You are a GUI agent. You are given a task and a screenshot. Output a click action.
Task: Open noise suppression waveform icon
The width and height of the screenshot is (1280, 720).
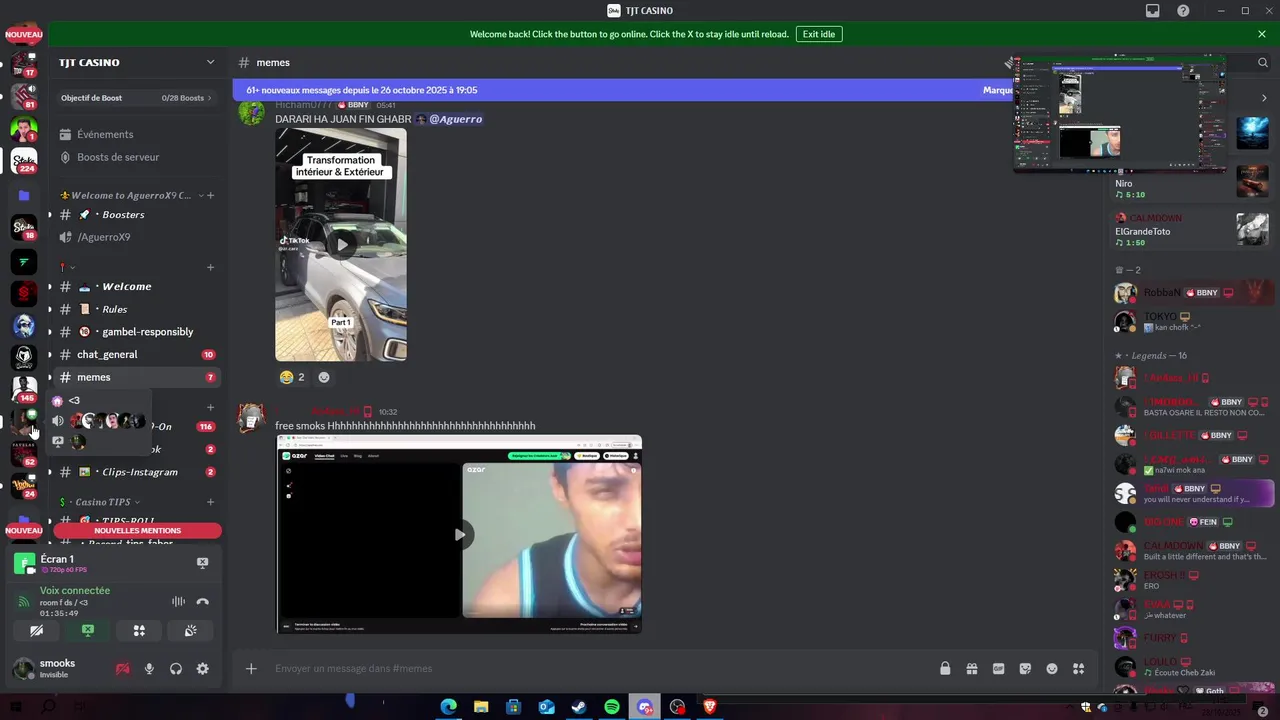click(178, 601)
